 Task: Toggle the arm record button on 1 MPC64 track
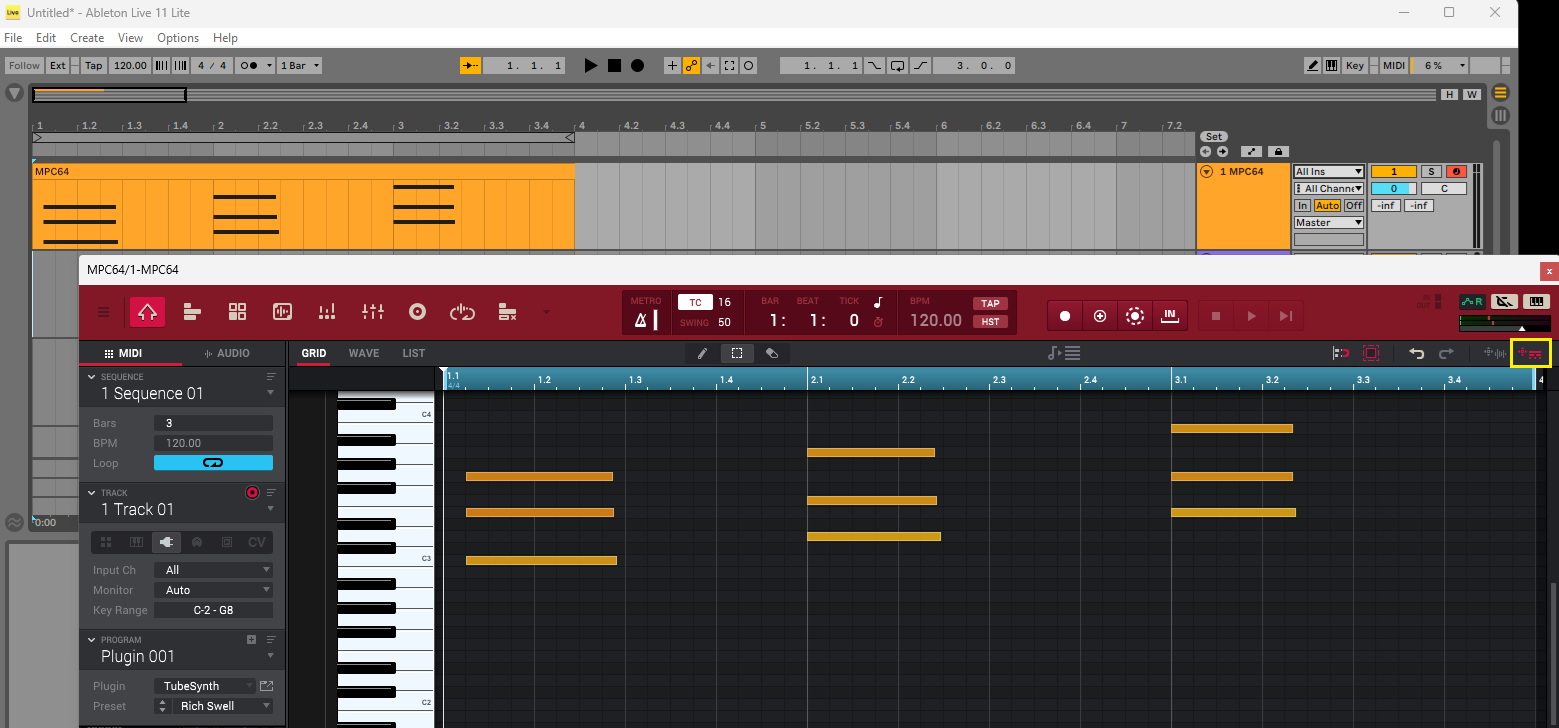tap(1456, 172)
